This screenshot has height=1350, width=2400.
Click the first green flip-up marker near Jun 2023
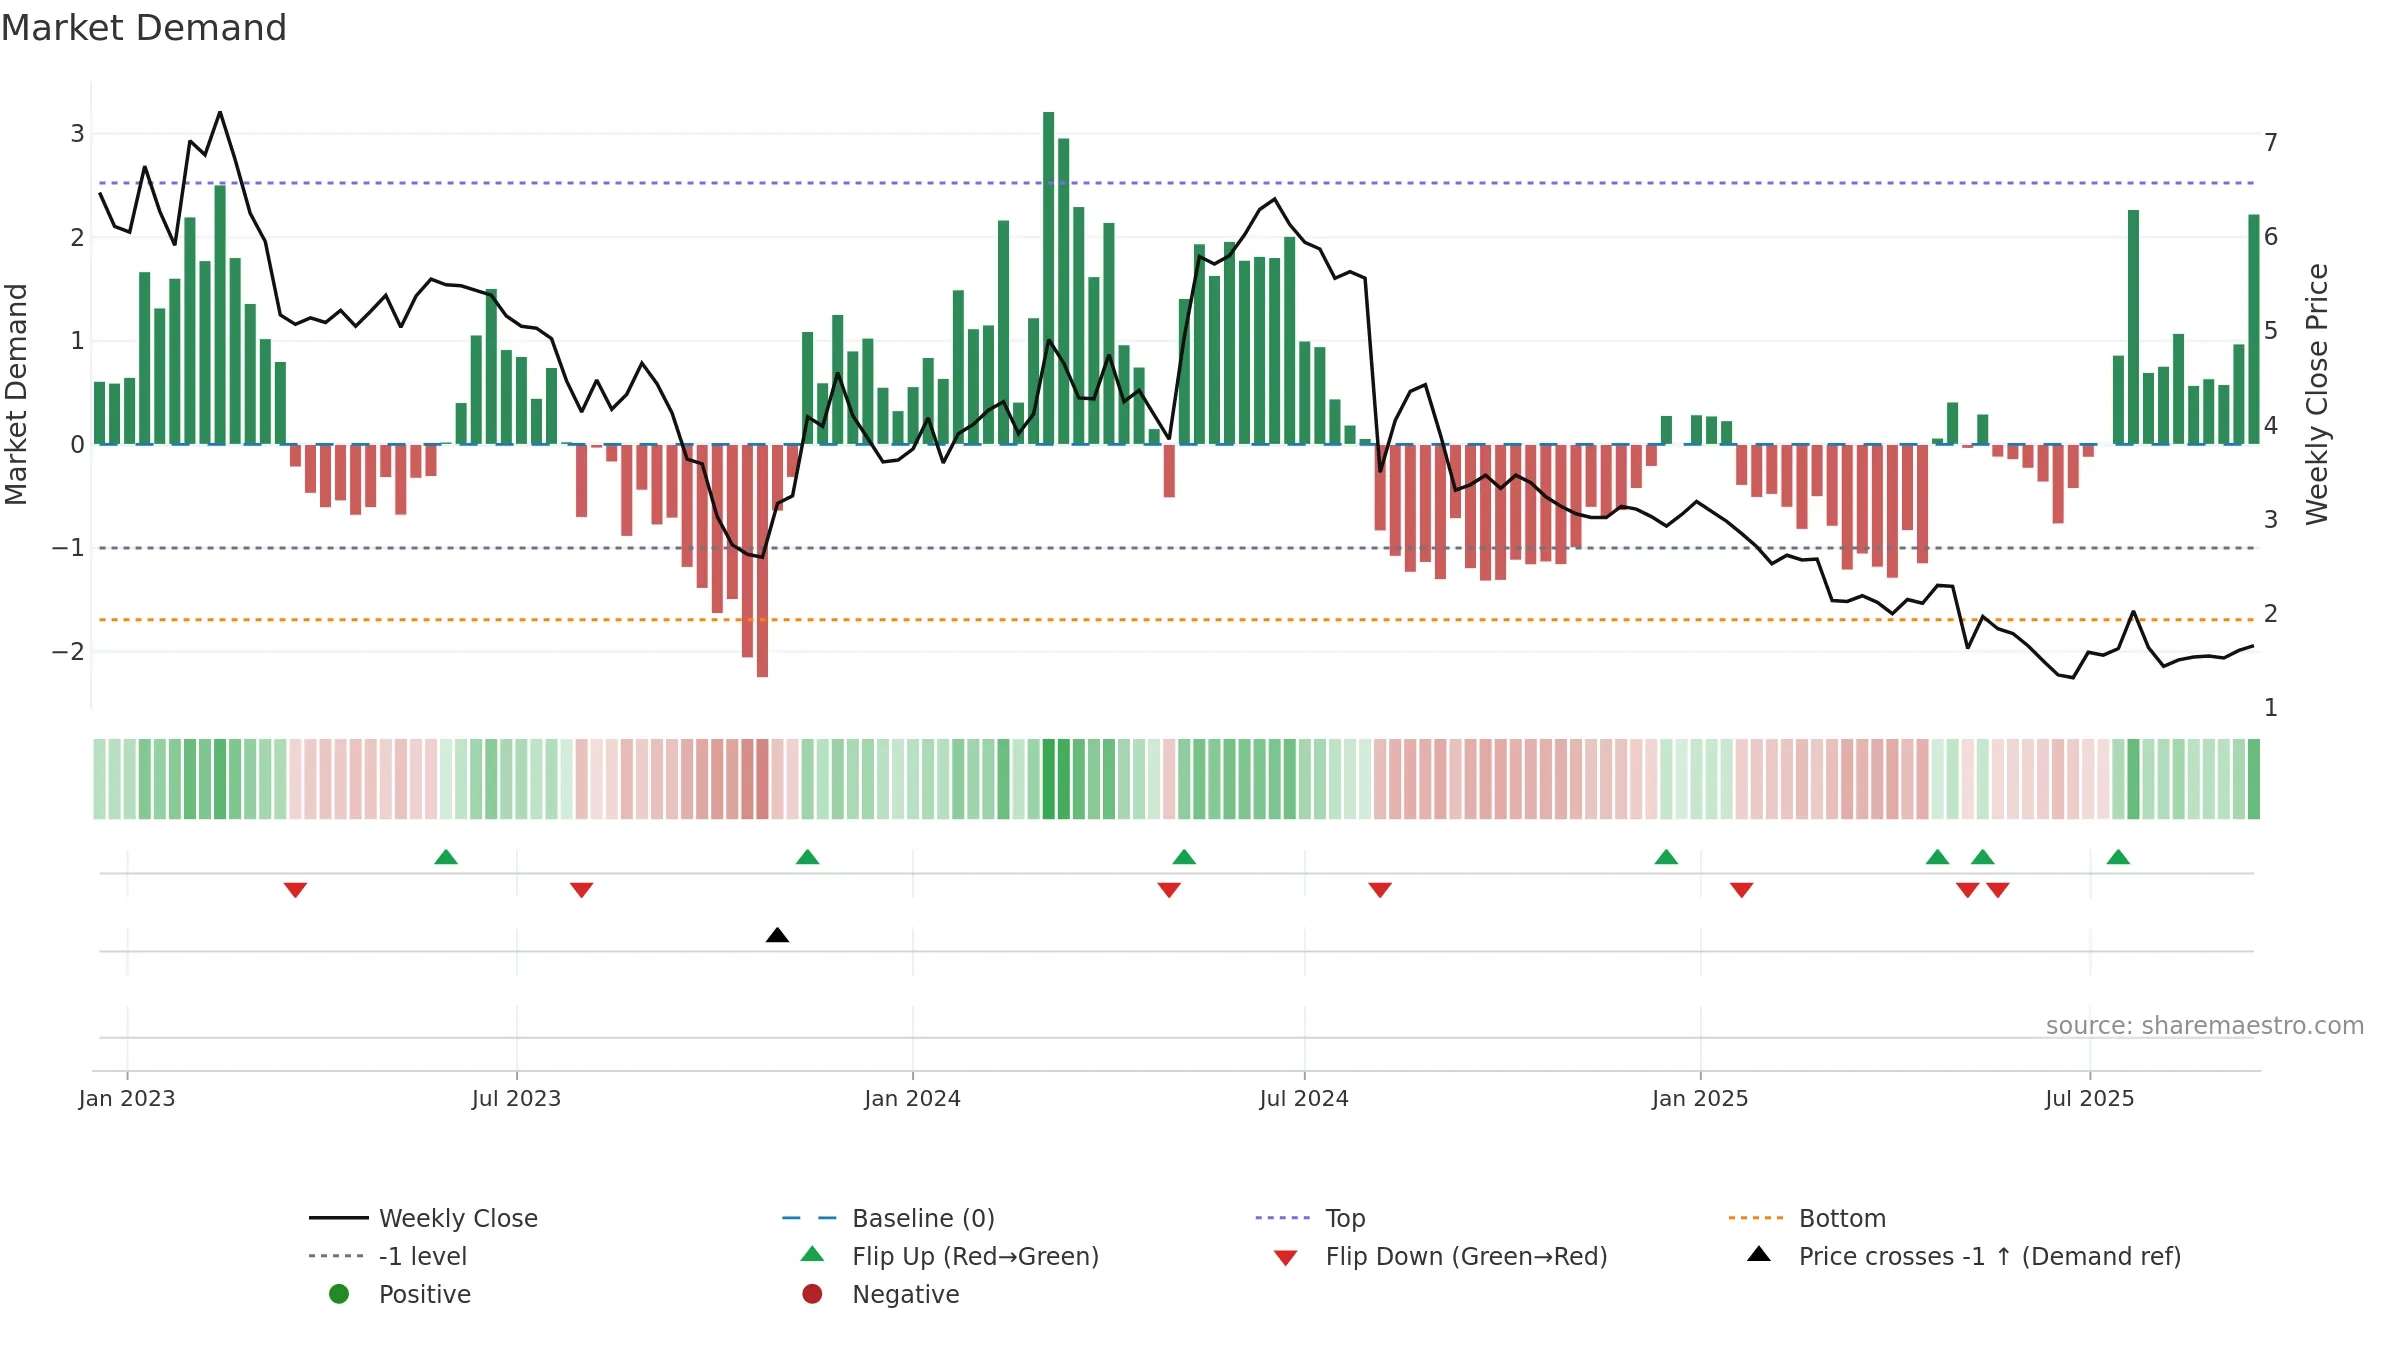click(x=446, y=857)
